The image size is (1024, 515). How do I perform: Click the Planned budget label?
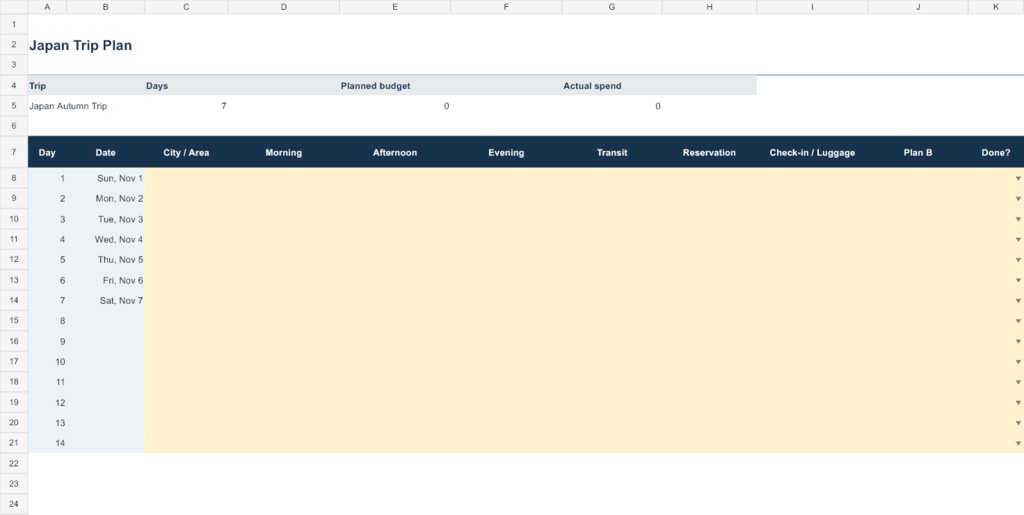[376, 86]
